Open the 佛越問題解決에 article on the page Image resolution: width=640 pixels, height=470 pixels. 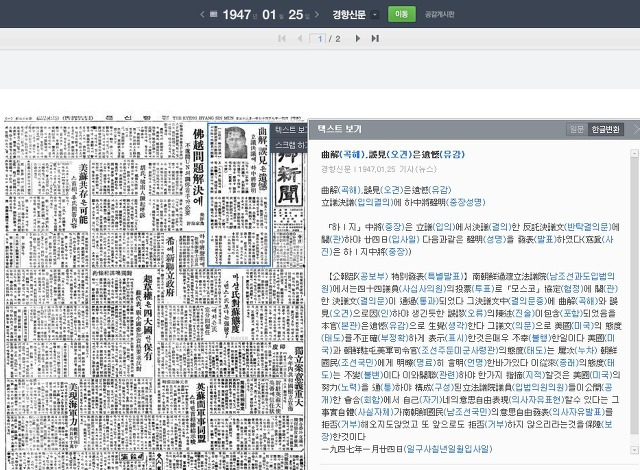198,167
